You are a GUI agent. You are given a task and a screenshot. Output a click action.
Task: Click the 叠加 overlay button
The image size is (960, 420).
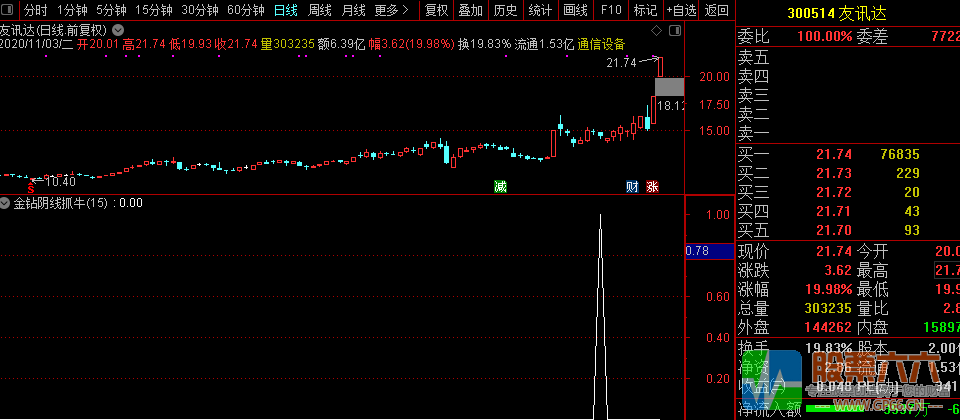coord(471,10)
